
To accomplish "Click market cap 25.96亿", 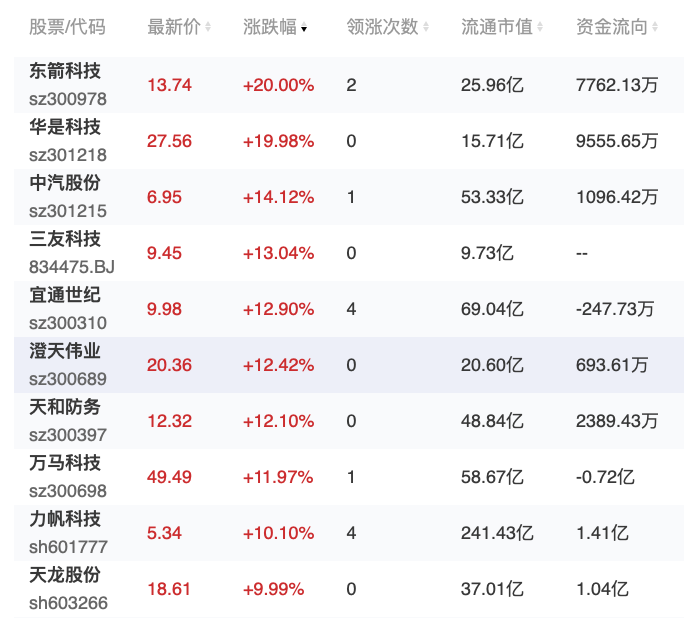I will pyautogui.click(x=492, y=85).
